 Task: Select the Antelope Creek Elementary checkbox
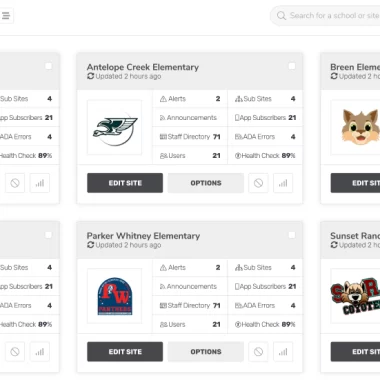tap(292, 66)
